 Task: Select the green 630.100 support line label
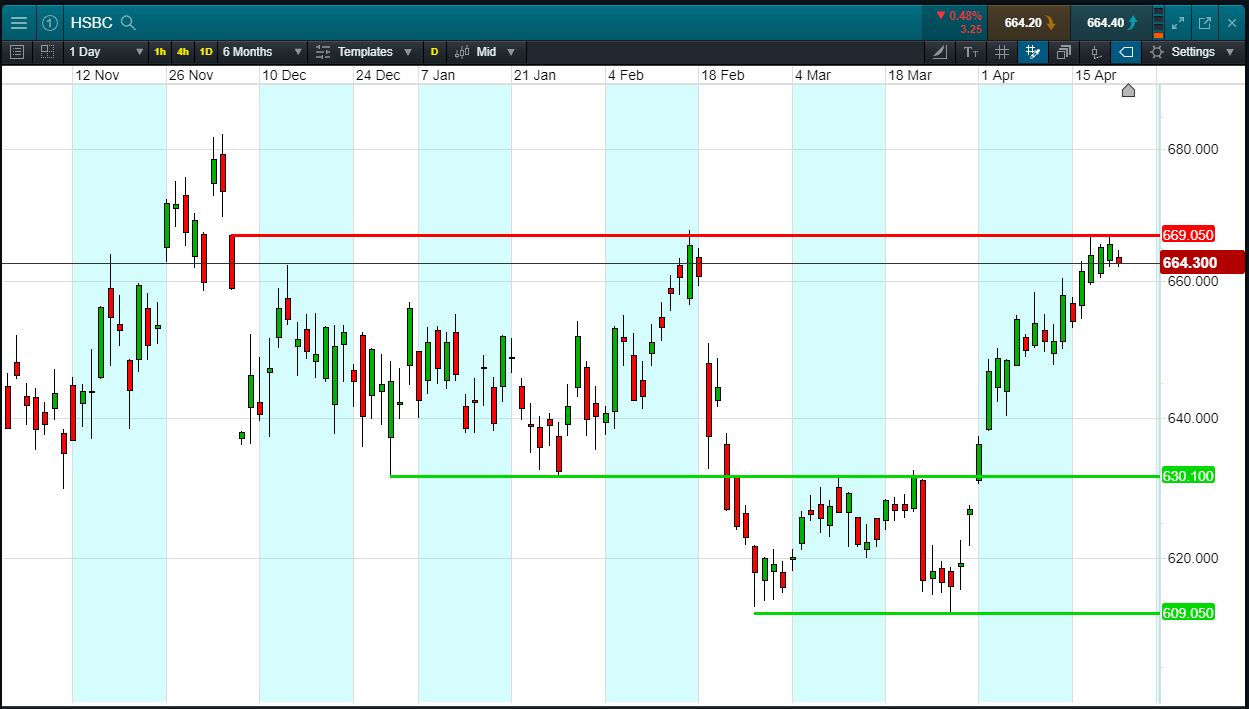(x=1188, y=476)
